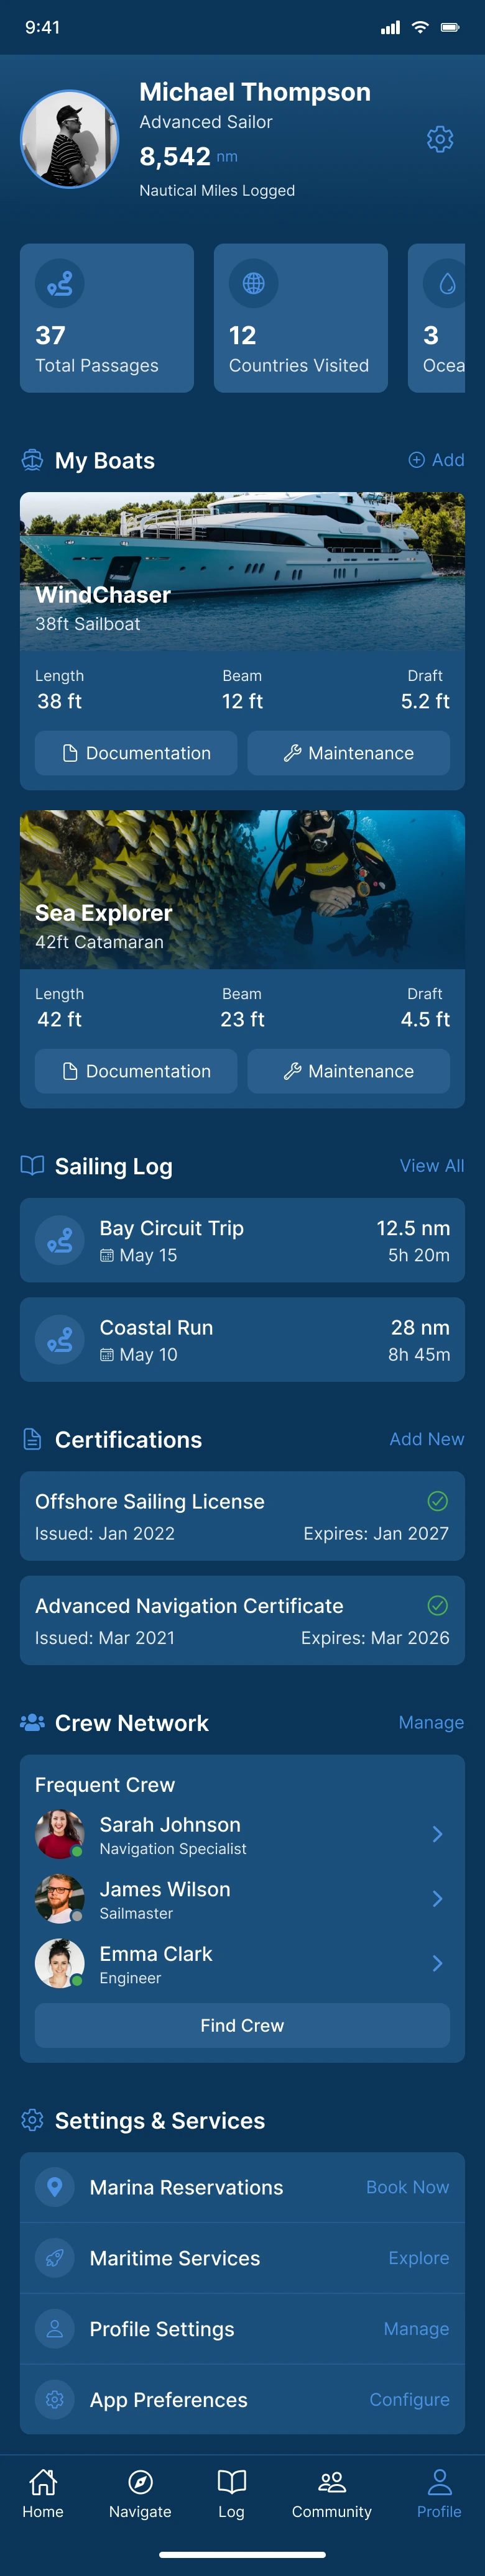
Task: Go to the Home tab
Action: point(43,2492)
